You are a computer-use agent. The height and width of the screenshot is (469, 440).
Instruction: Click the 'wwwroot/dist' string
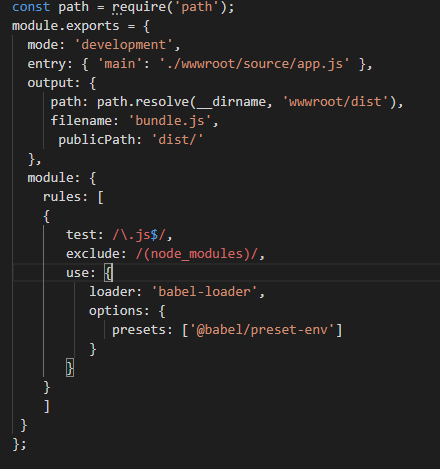tap(335, 102)
